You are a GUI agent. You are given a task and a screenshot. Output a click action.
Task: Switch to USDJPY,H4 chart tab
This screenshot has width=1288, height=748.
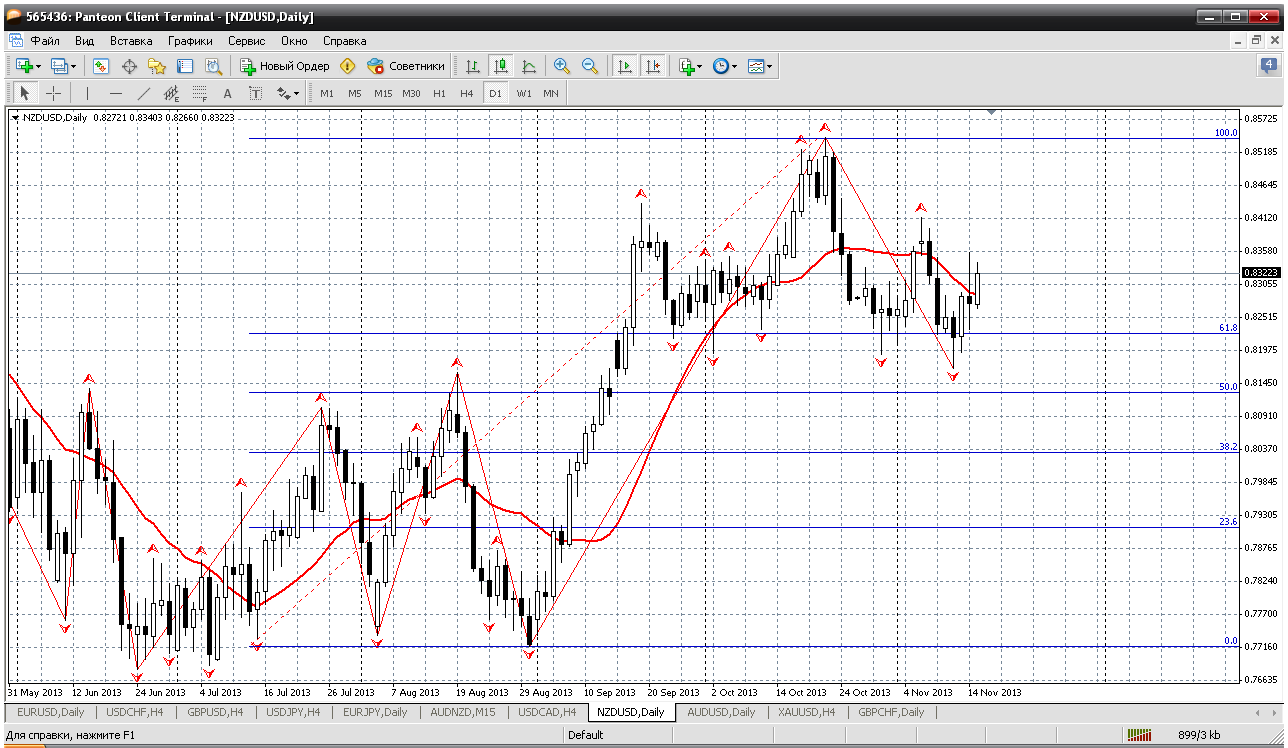pos(292,712)
